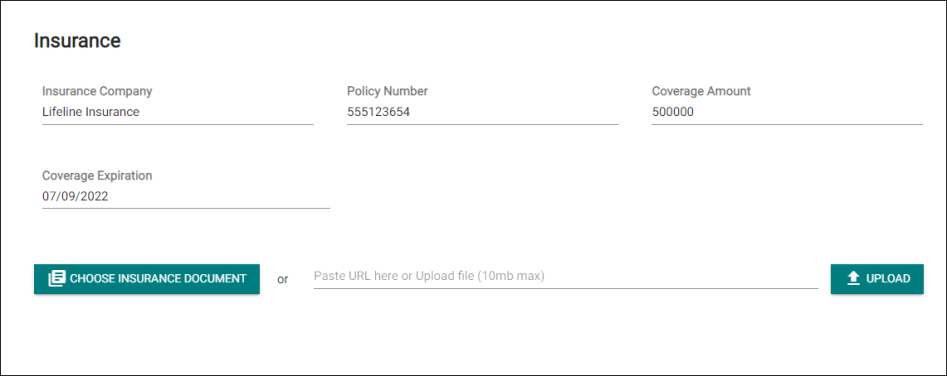The width and height of the screenshot is (947, 376).
Task: Click the Coverage Expiration label
Action: click(x=97, y=176)
